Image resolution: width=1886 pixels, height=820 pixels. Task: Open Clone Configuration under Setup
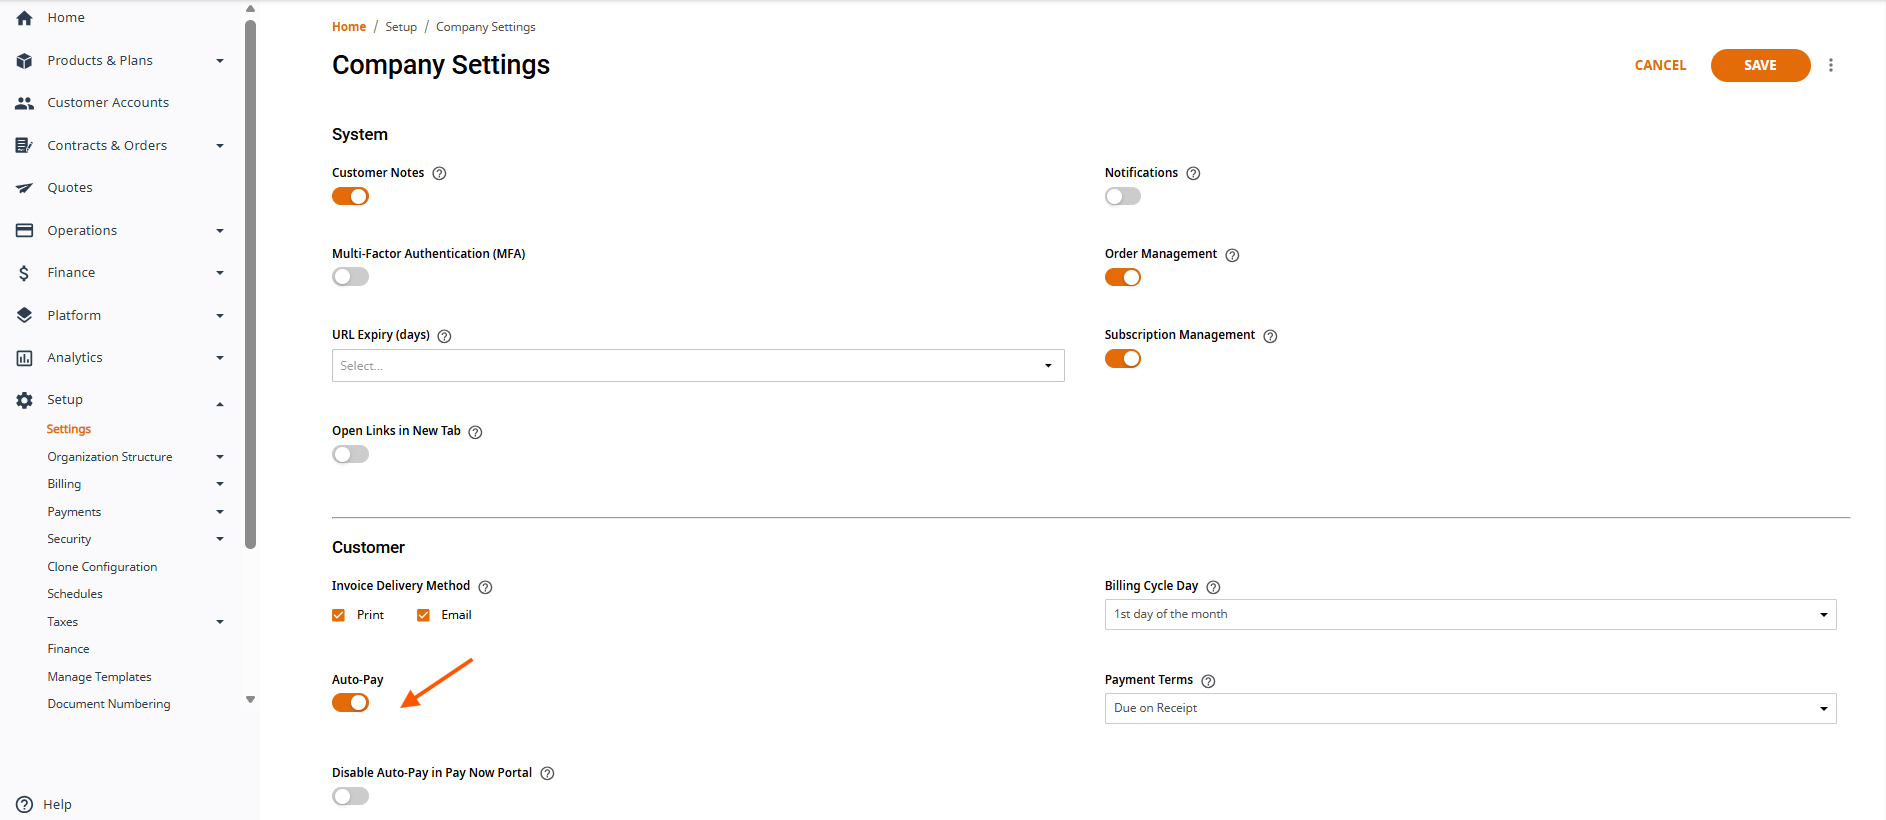pos(102,567)
